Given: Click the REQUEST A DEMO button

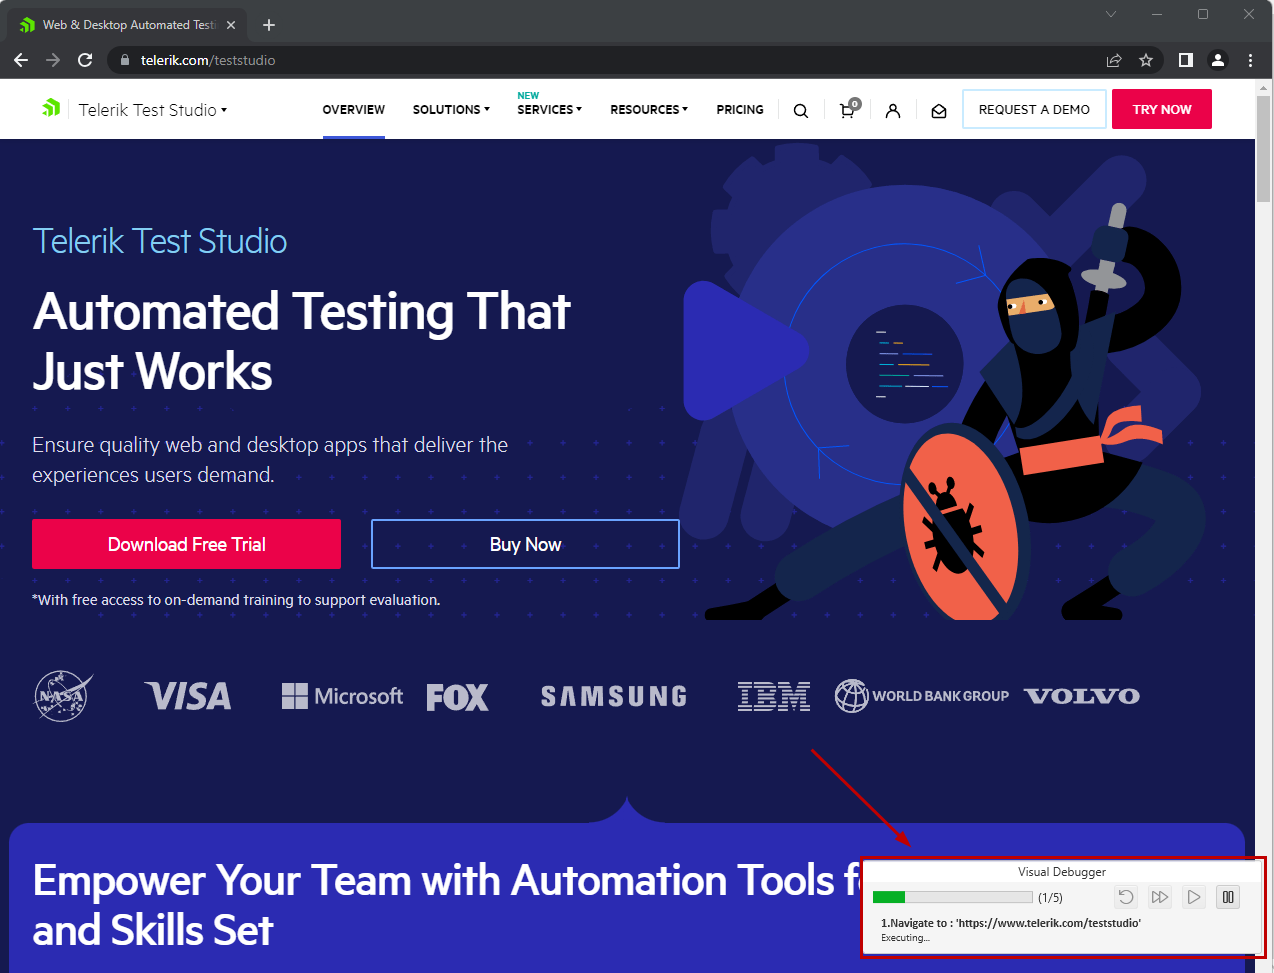Looking at the screenshot, I should click(x=1034, y=109).
